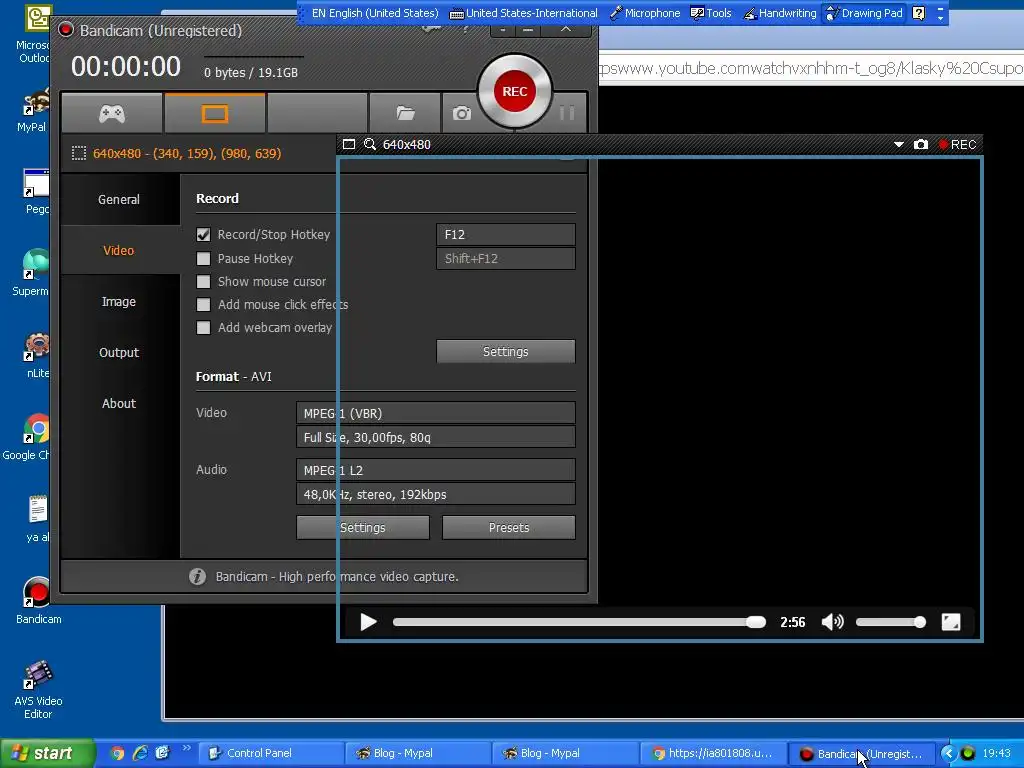Expand hidden system tray icons arrow
The height and width of the screenshot is (768, 1024).
(948, 753)
